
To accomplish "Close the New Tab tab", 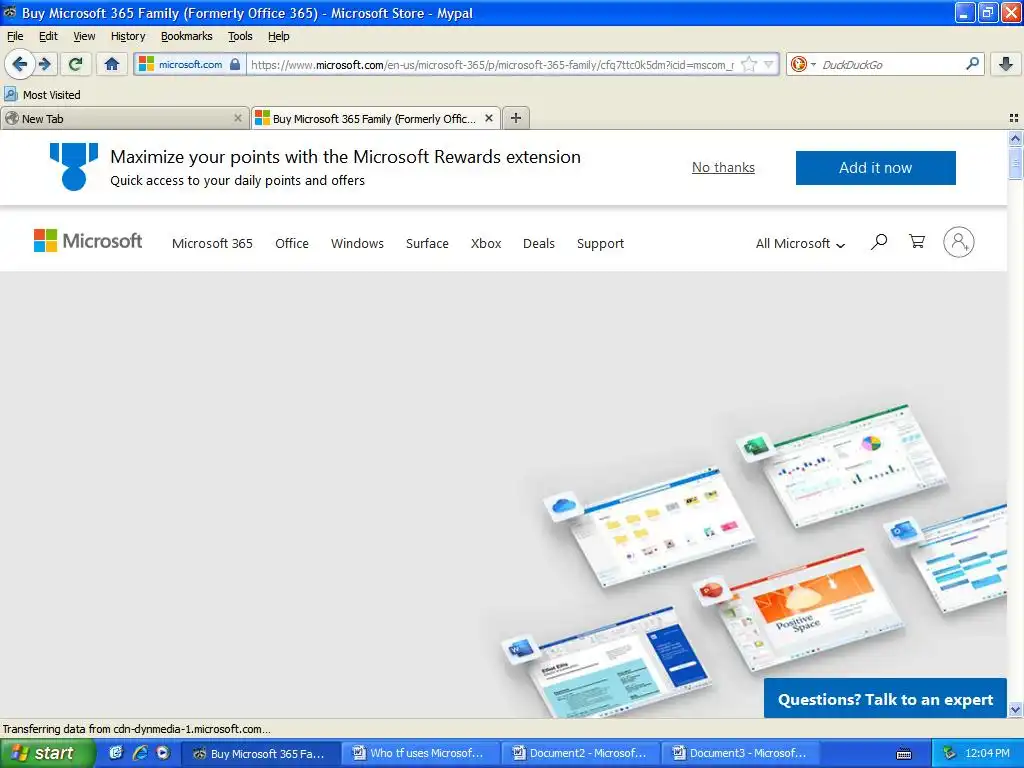I will click(x=238, y=118).
